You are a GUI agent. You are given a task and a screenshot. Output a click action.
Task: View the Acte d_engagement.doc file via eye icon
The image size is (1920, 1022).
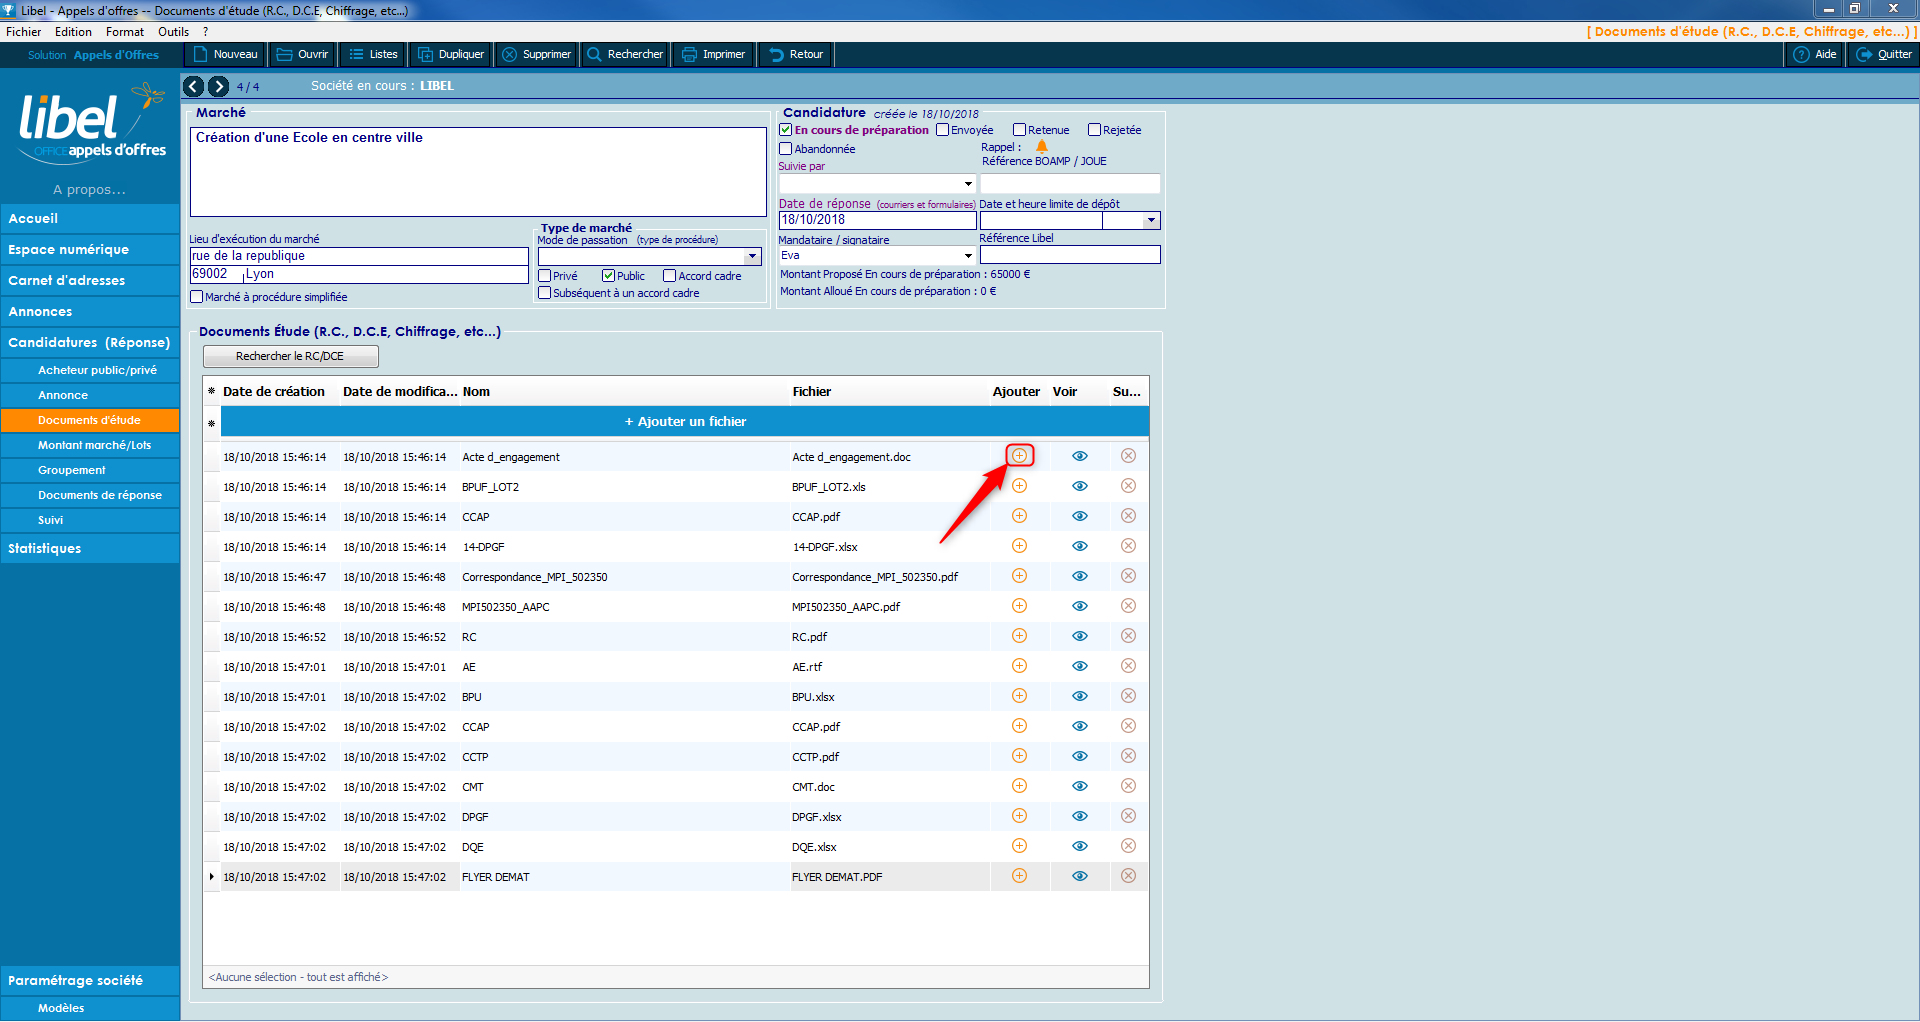coord(1080,456)
